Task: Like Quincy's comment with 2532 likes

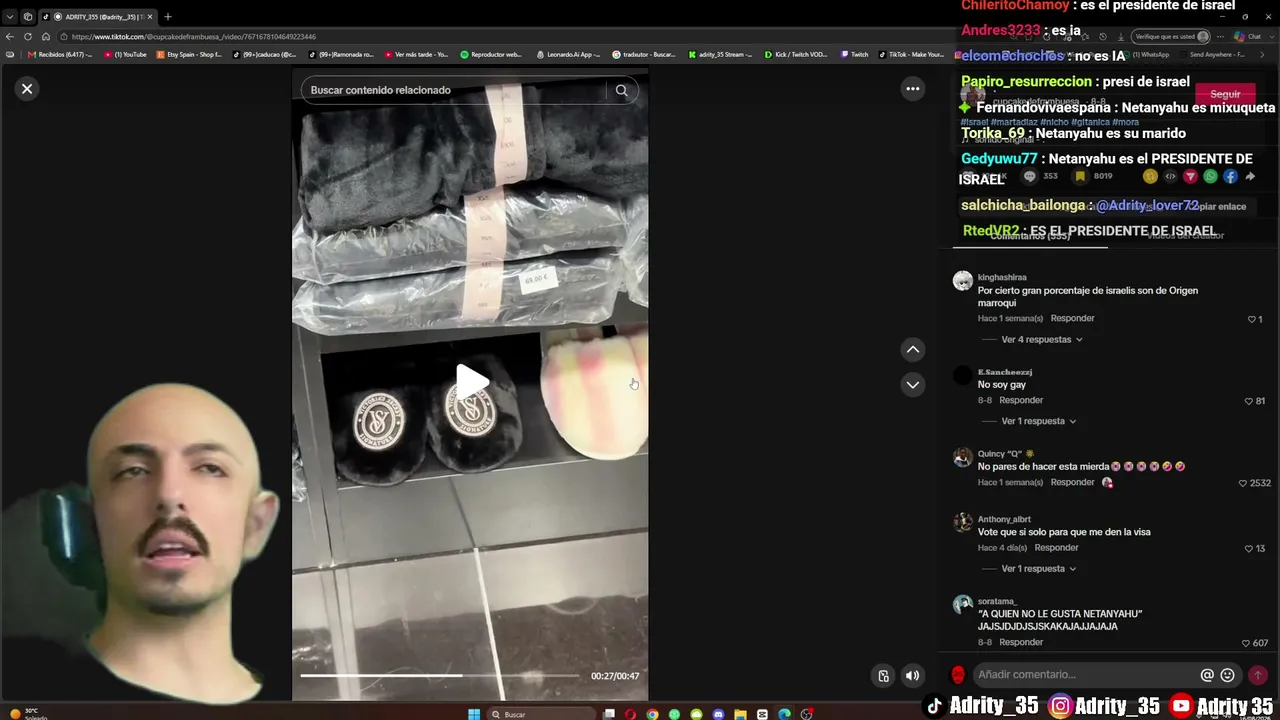Action: 1243,483
